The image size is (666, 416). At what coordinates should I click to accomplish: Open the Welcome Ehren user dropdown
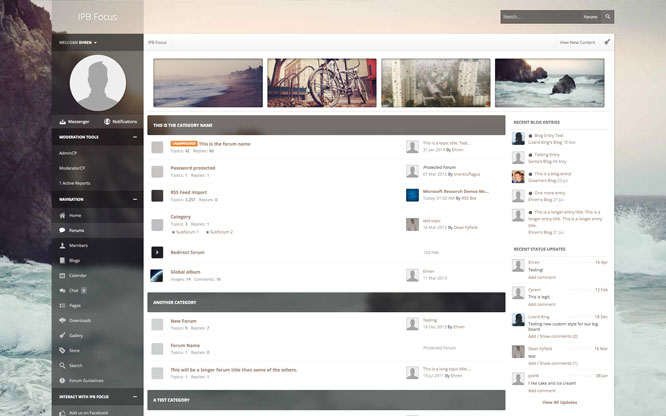click(x=78, y=42)
